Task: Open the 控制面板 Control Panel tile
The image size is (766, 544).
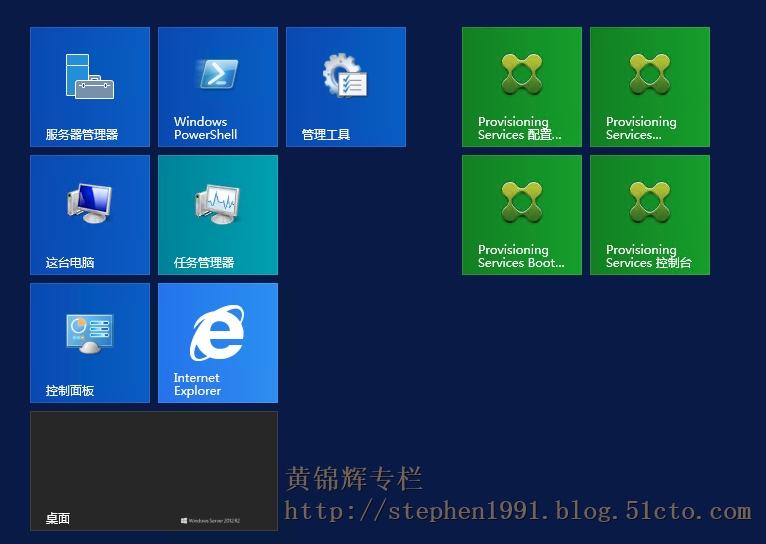Action: point(90,343)
